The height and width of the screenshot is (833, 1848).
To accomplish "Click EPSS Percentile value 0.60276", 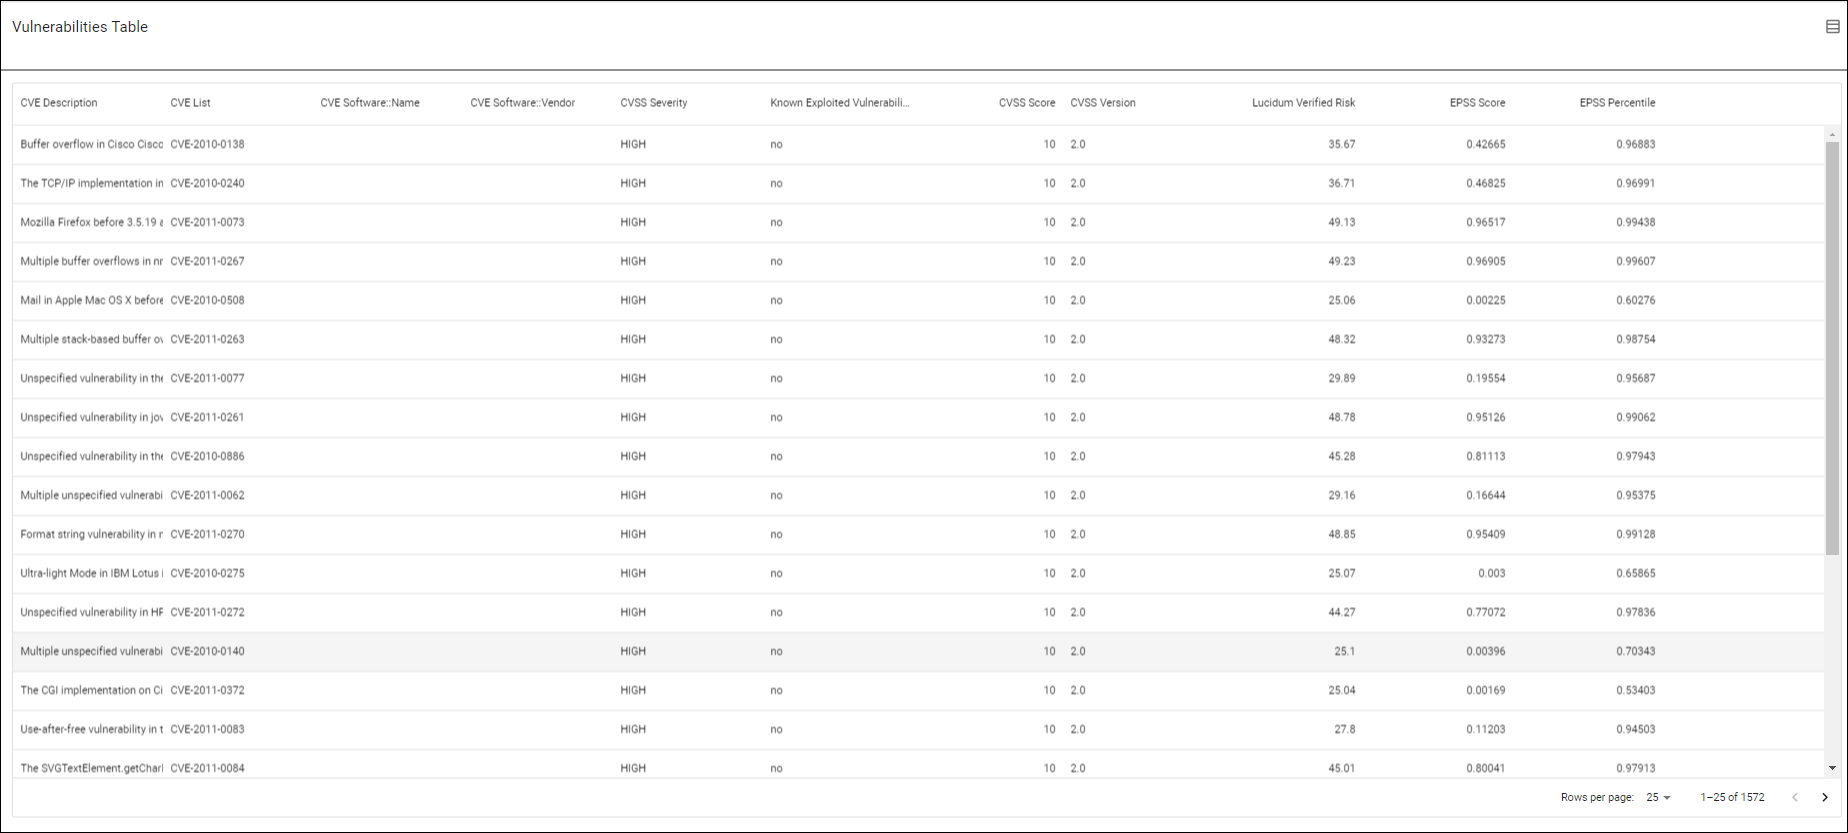I will coord(1636,300).
